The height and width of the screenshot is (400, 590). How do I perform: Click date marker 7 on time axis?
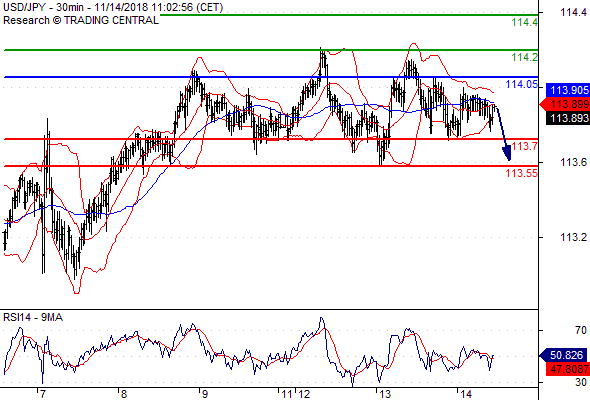(x=43, y=394)
